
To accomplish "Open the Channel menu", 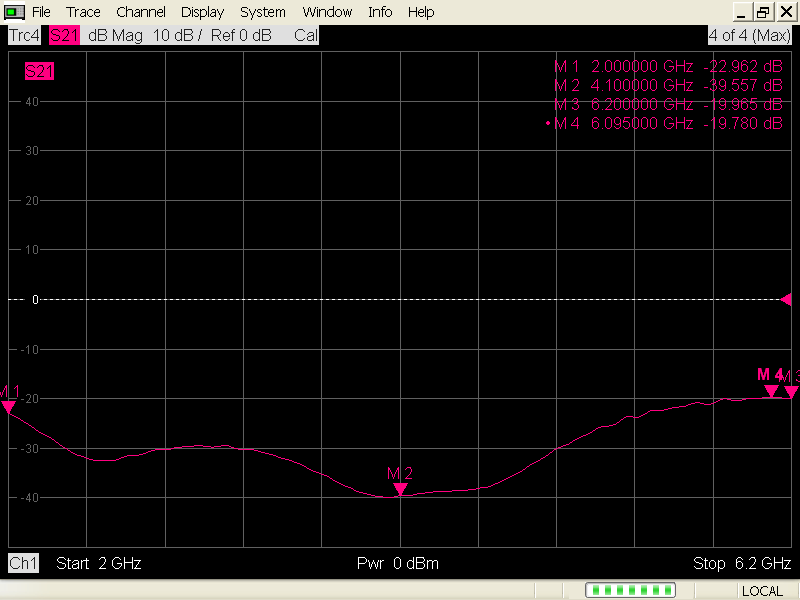I will (x=140, y=11).
